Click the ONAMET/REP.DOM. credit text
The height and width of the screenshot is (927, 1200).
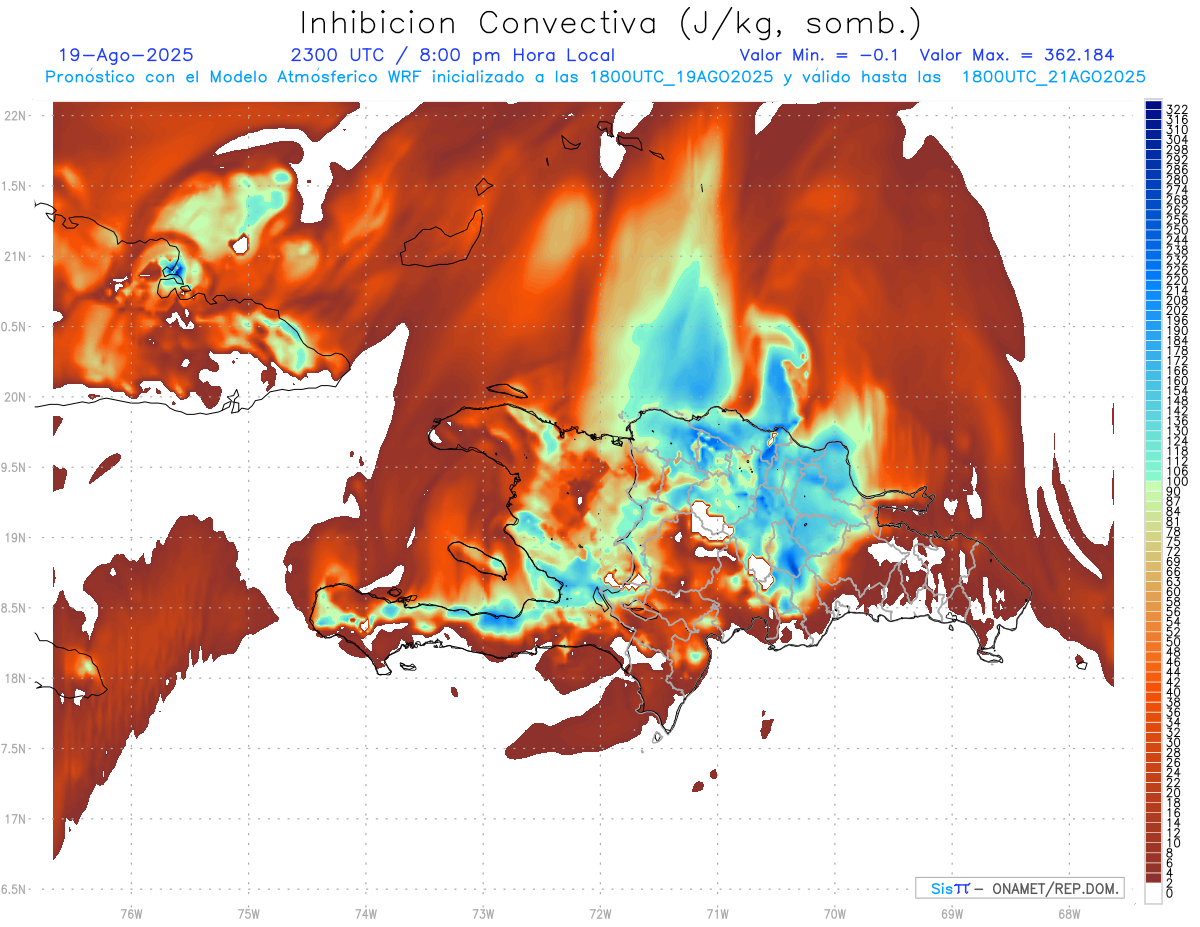coord(1052,888)
